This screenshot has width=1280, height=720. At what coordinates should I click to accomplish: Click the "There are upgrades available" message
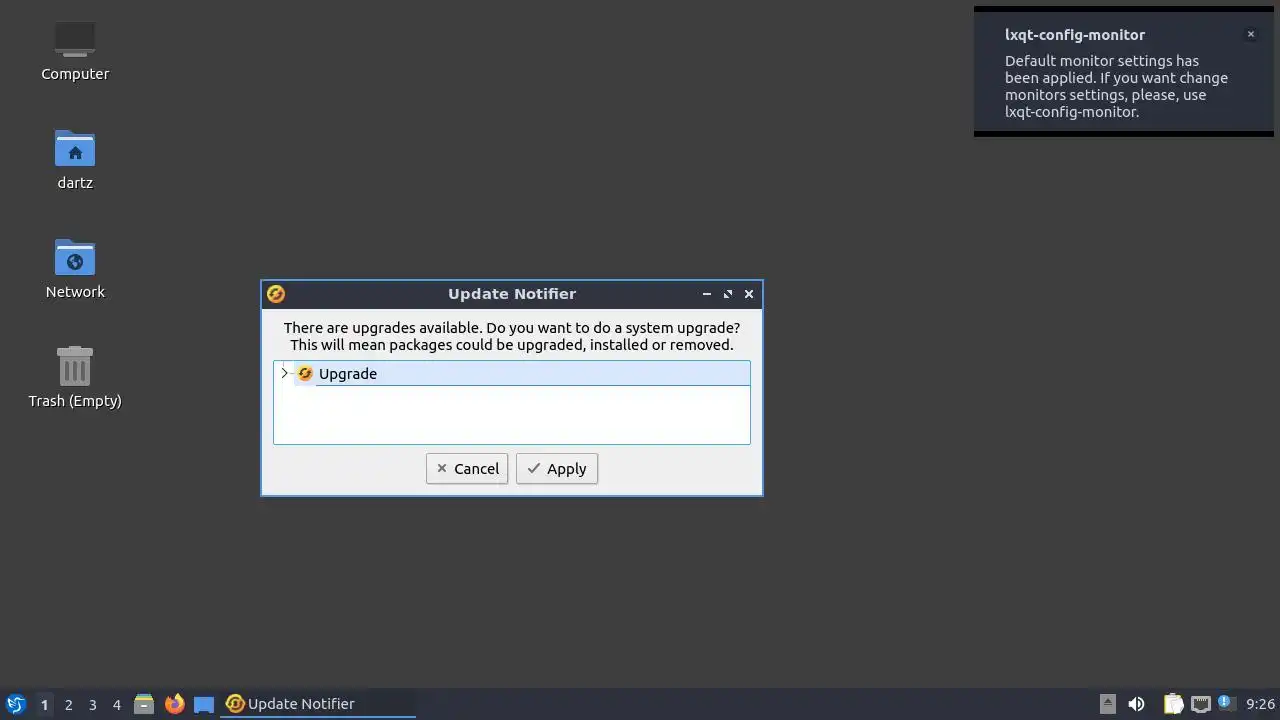(512, 336)
